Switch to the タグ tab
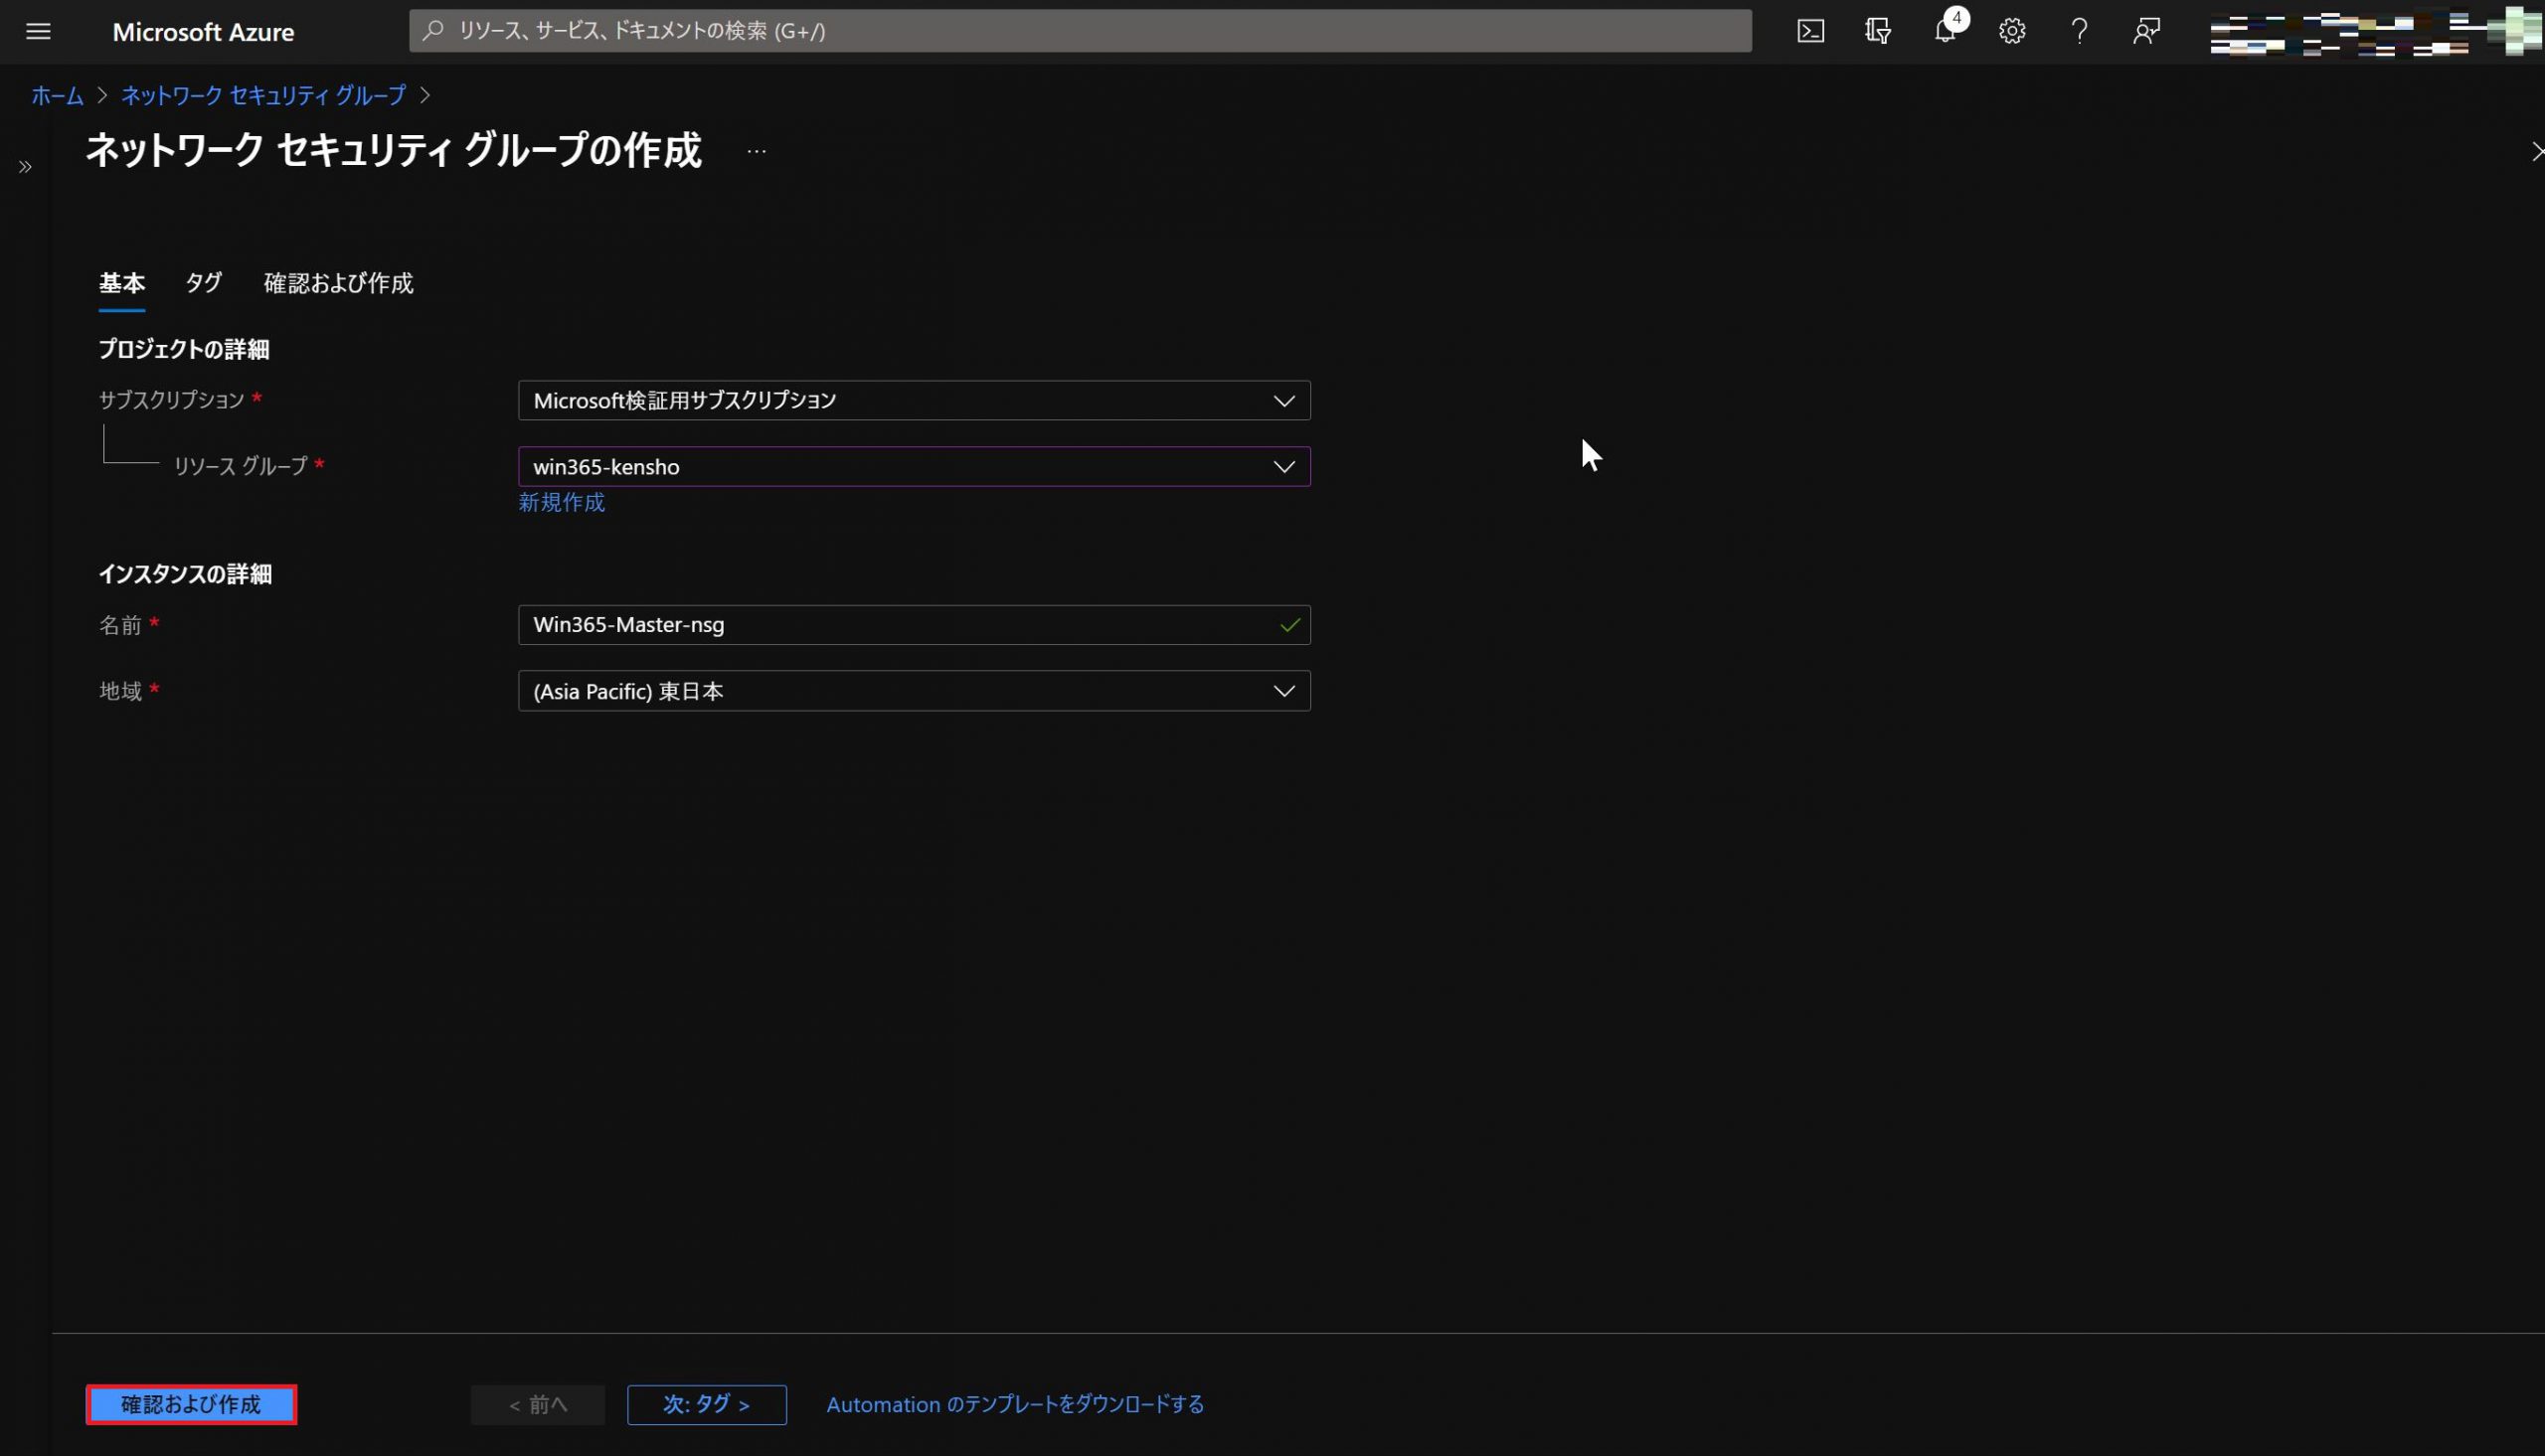Image resolution: width=2545 pixels, height=1456 pixels. [203, 283]
